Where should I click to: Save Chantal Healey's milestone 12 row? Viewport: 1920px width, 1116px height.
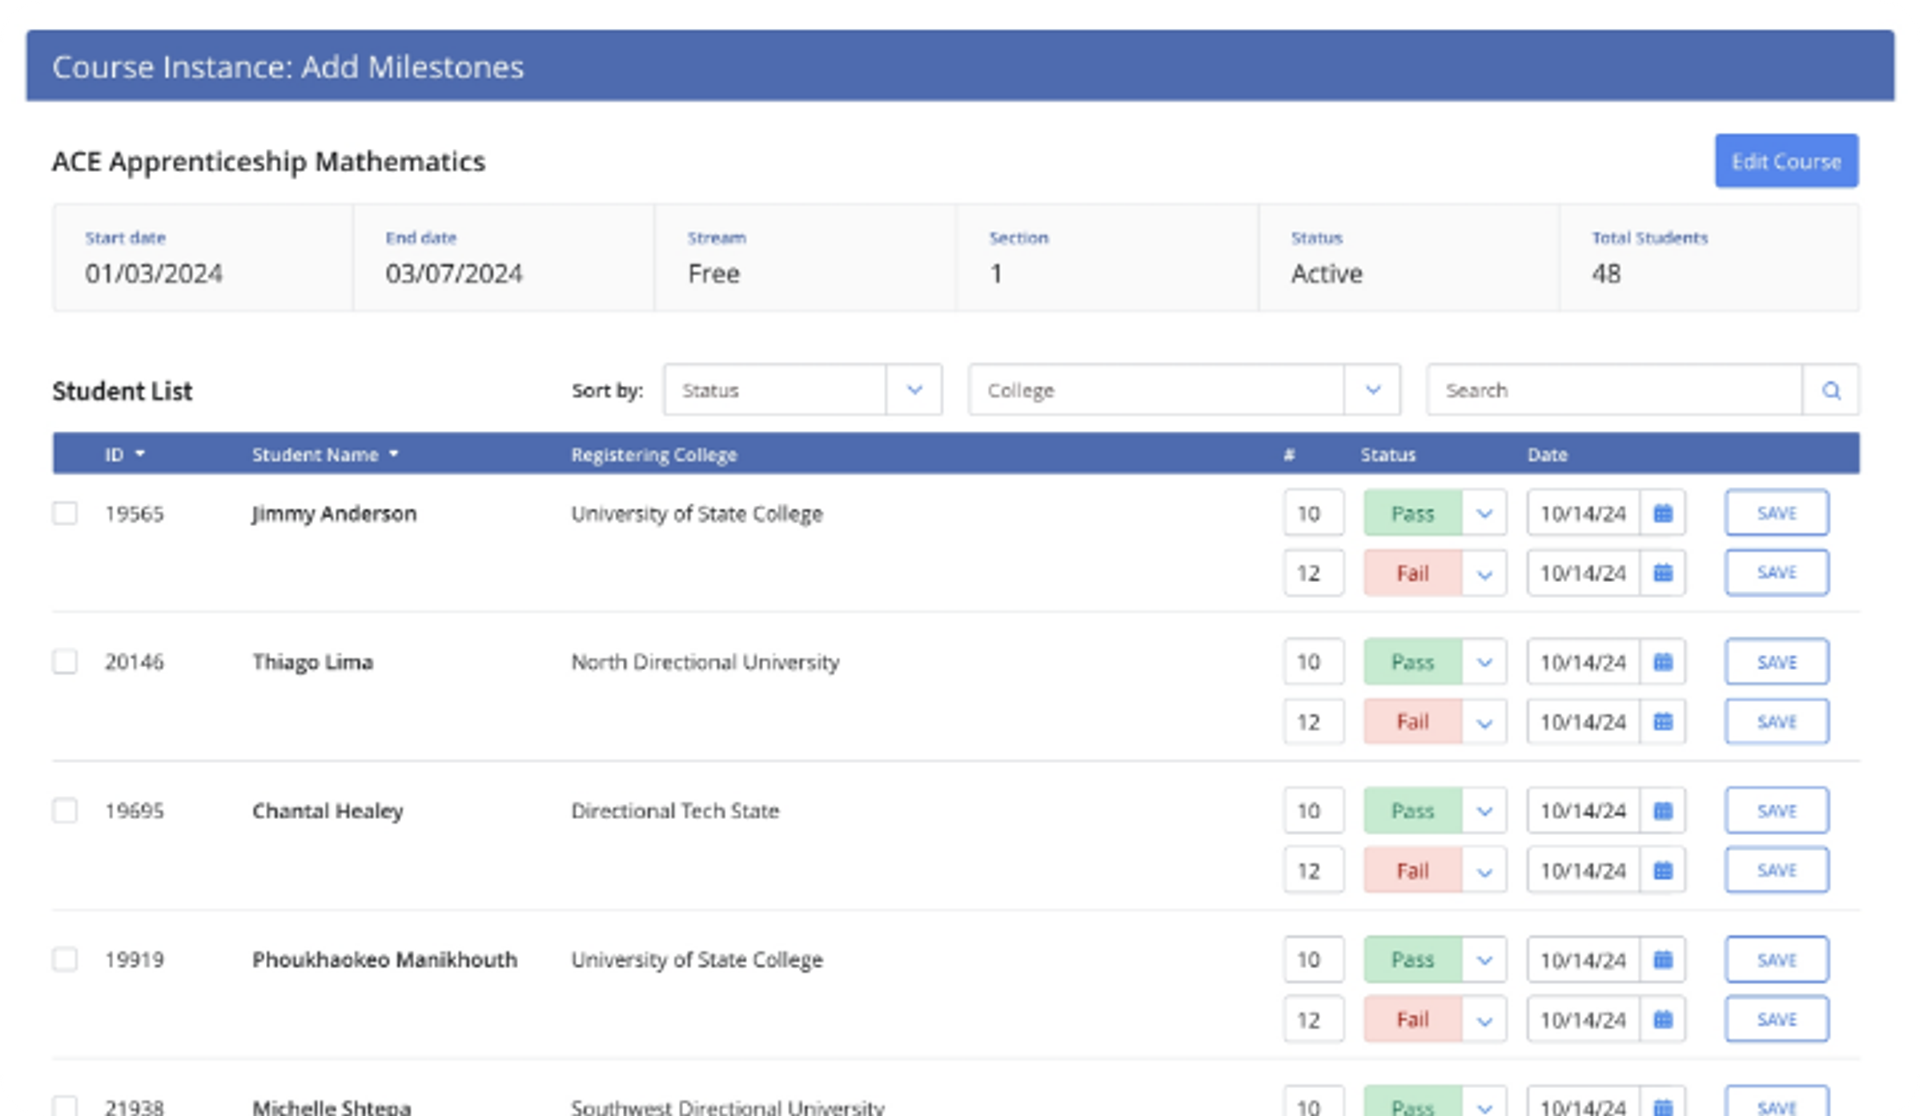1776,871
